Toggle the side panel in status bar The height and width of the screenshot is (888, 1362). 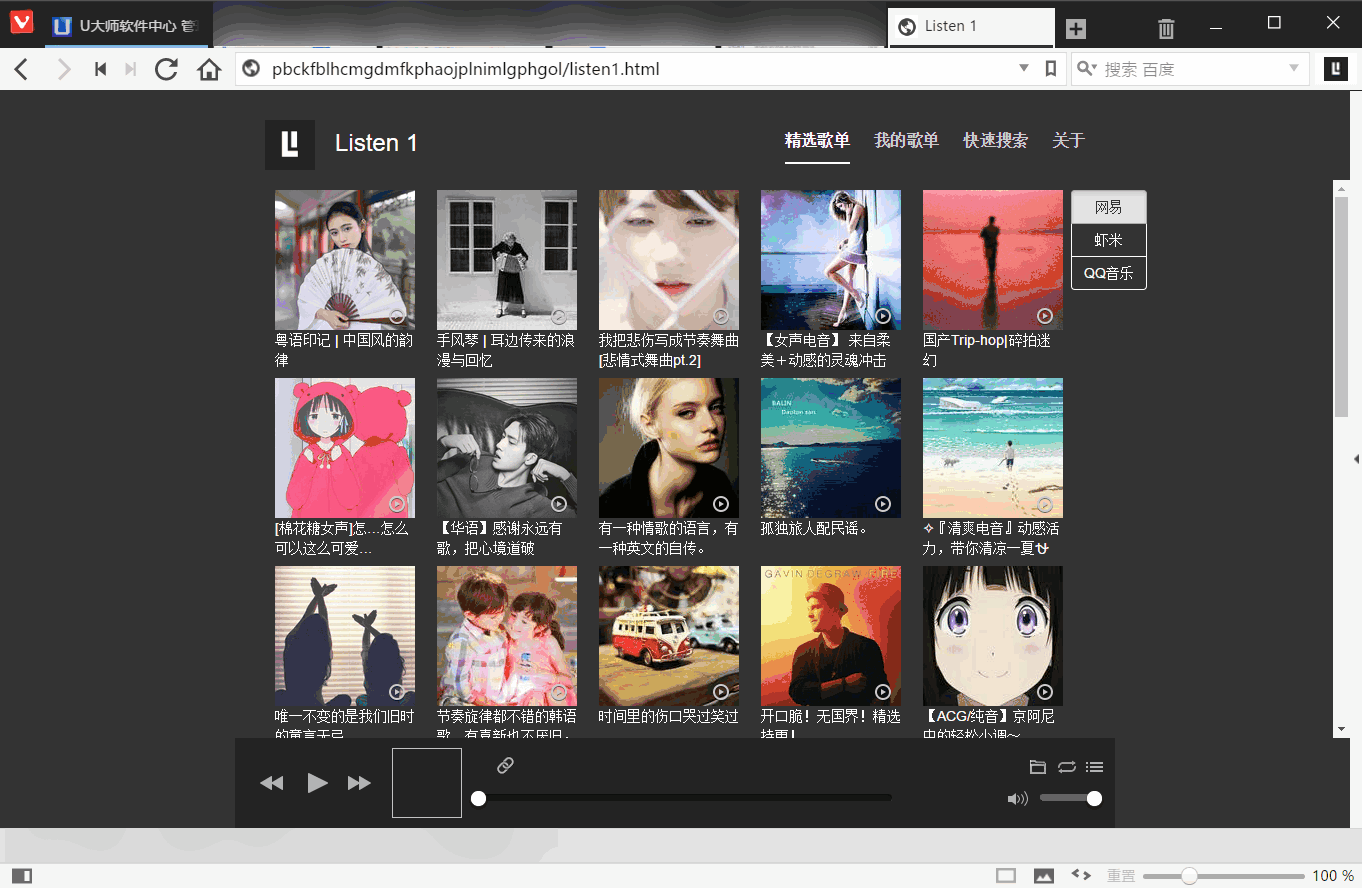21,876
